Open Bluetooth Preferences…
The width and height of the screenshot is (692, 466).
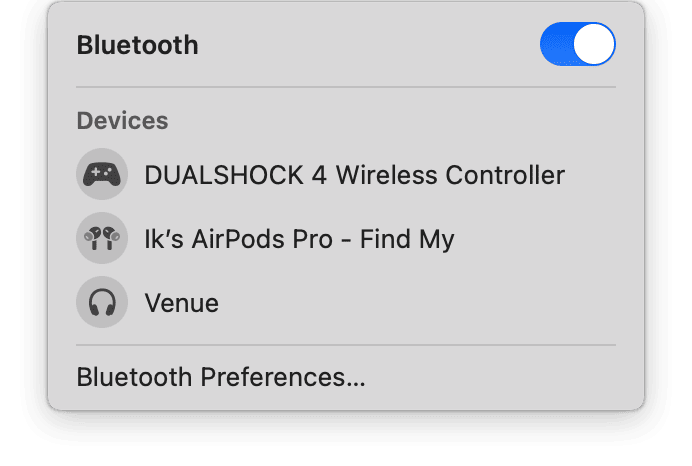pyautogui.click(x=221, y=378)
